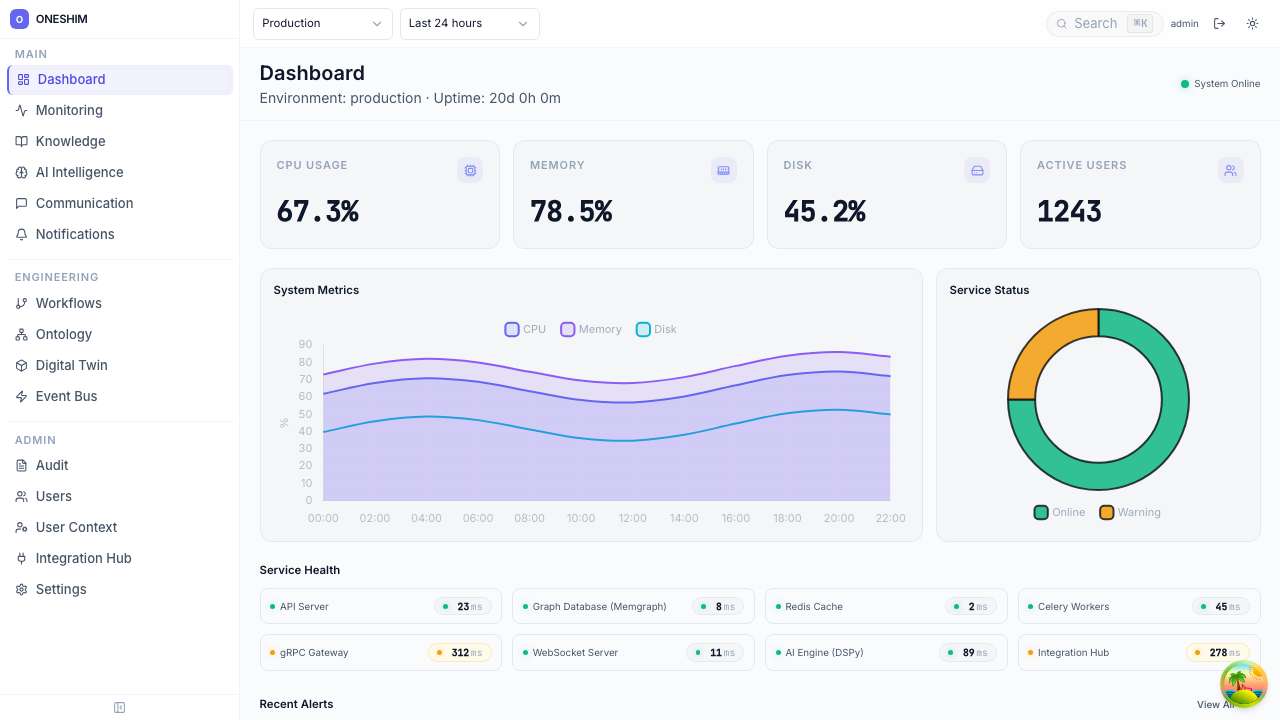
Task: Open the CPU usage card's processor icon
Action: click(470, 170)
